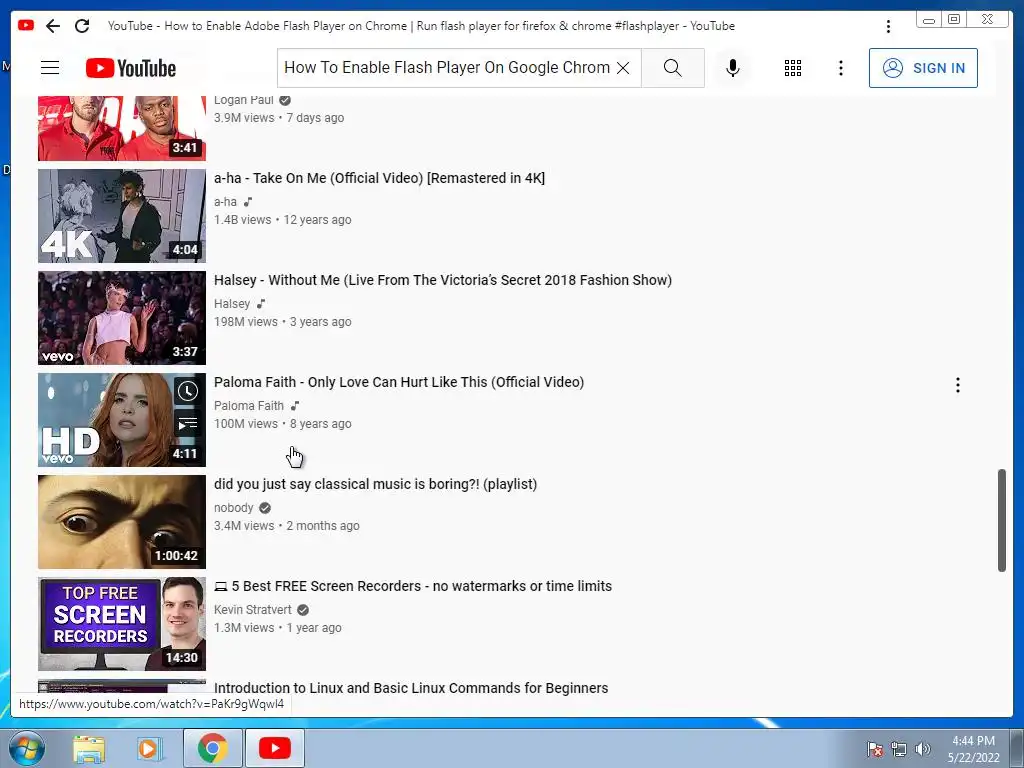Click the magnifier search button

[x=673, y=68]
